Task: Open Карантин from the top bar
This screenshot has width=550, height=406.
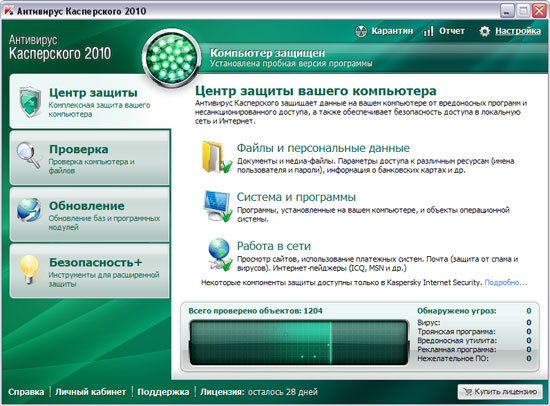Action: [392, 31]
